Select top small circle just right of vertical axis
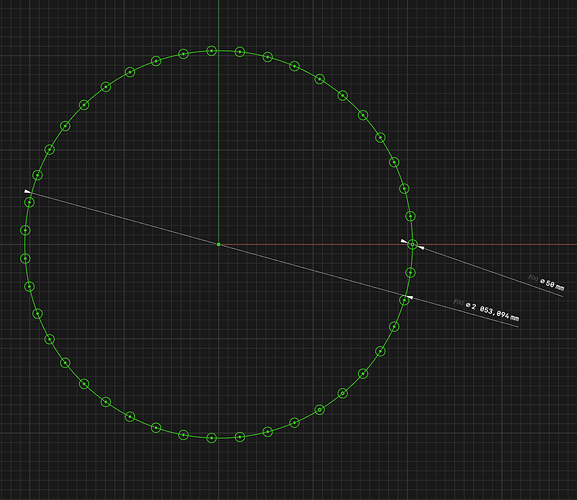Image resolution: width=577 pixels, height=500 pixels. (x=240, y=52)
